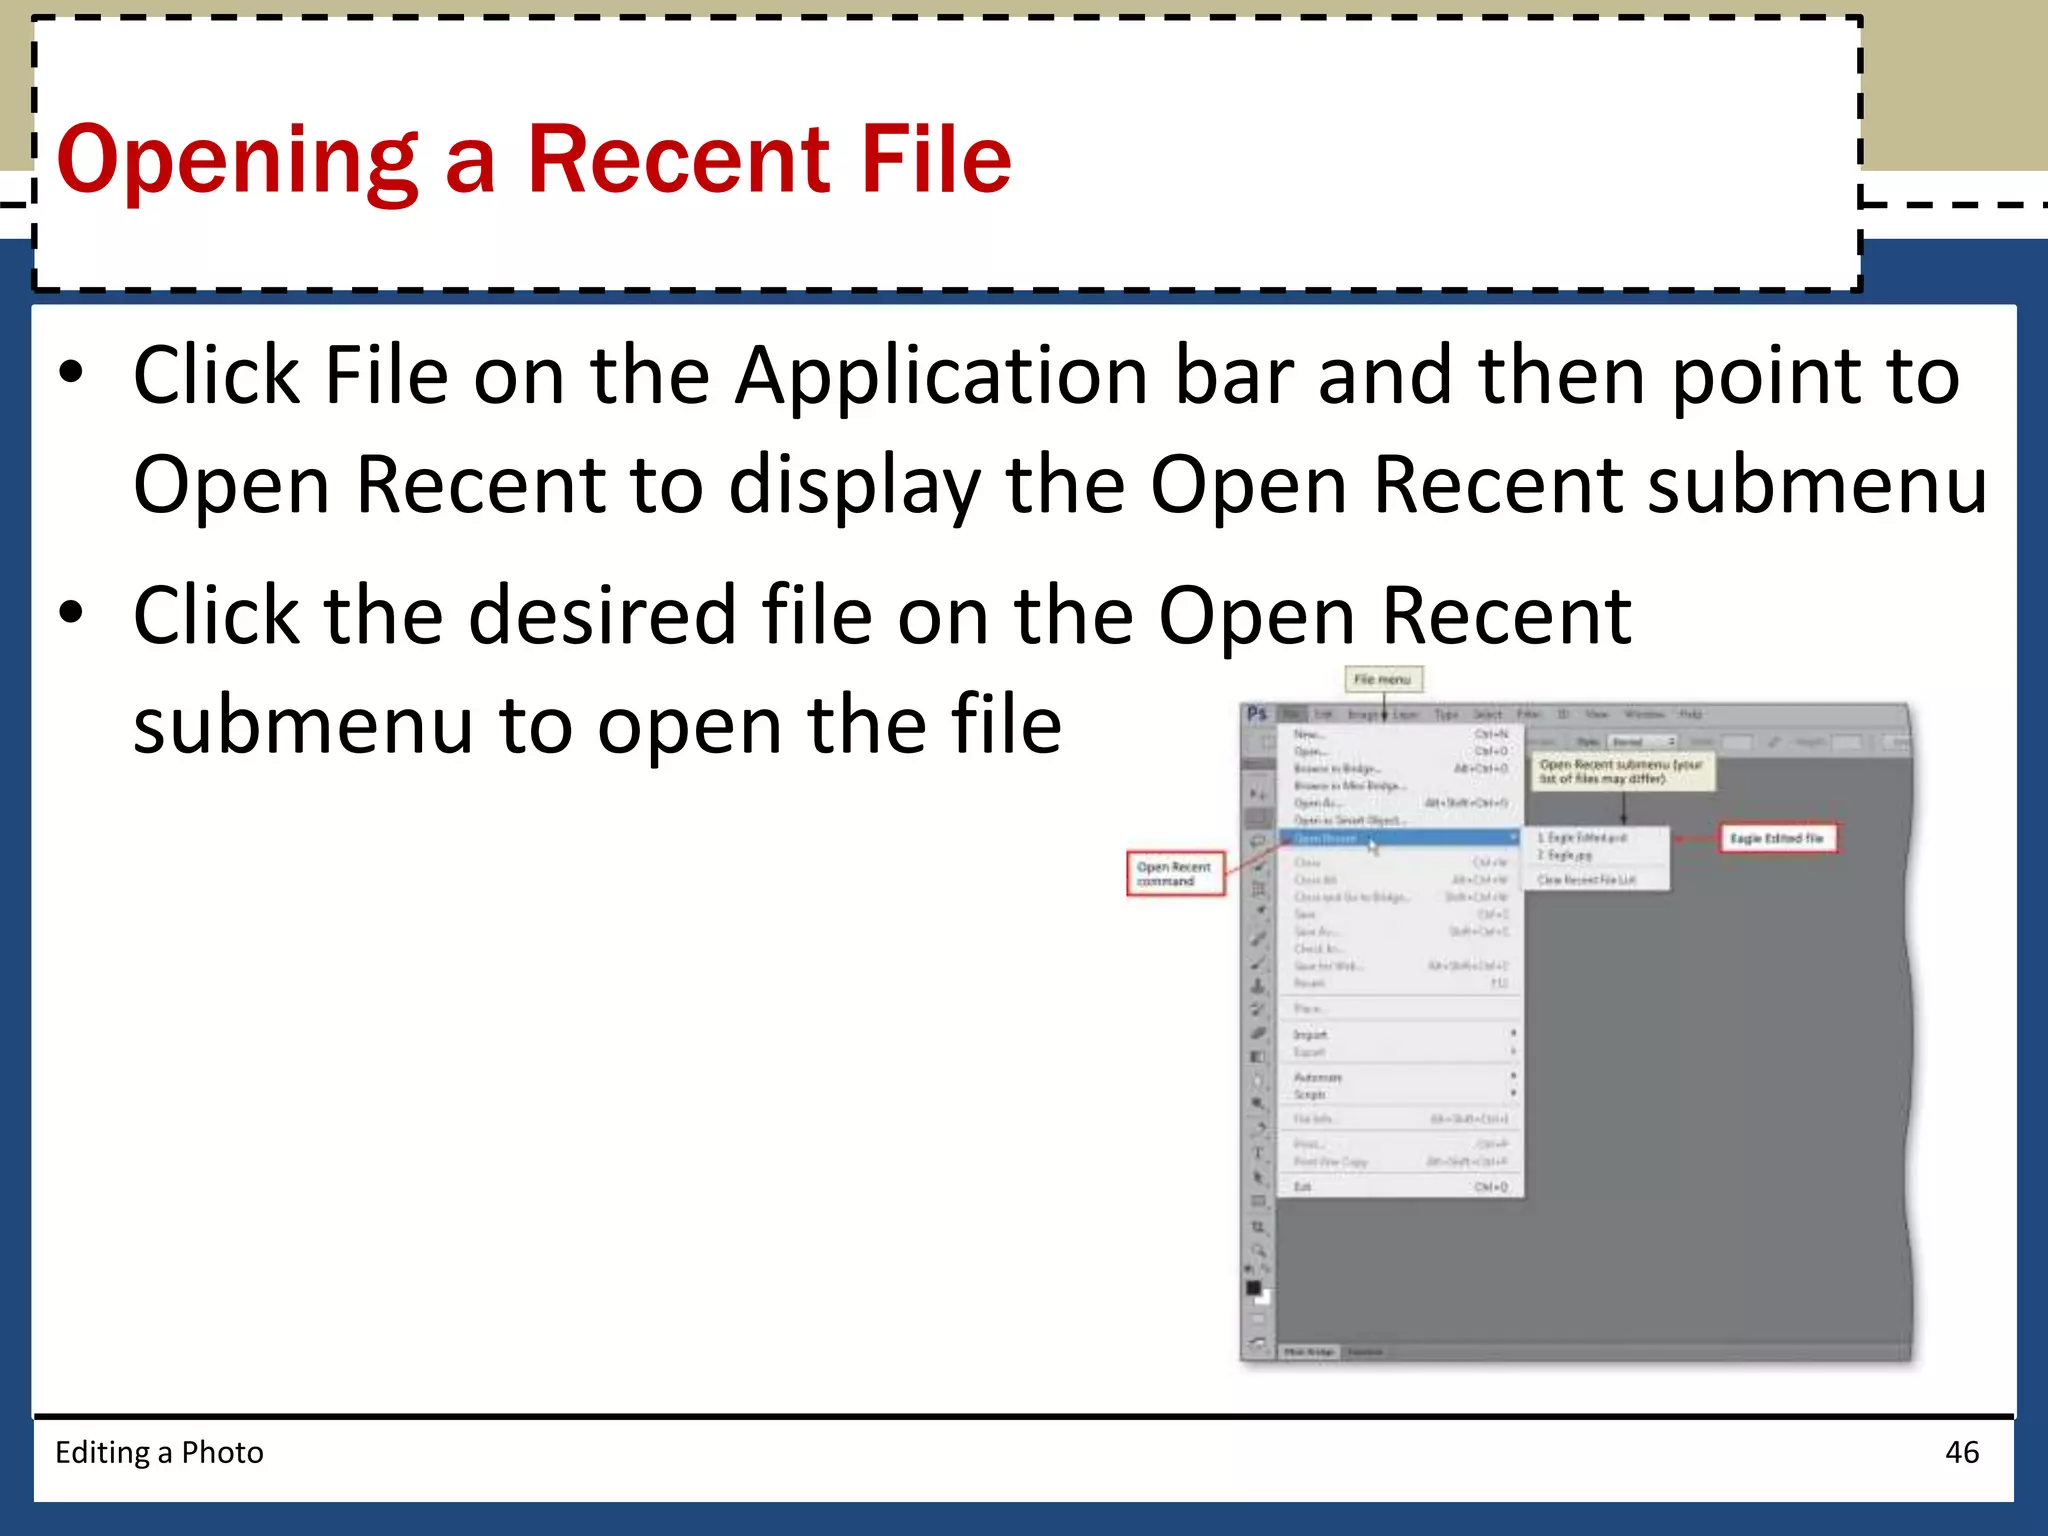
Task: Open the Type menu
Action: point(1446,714)
